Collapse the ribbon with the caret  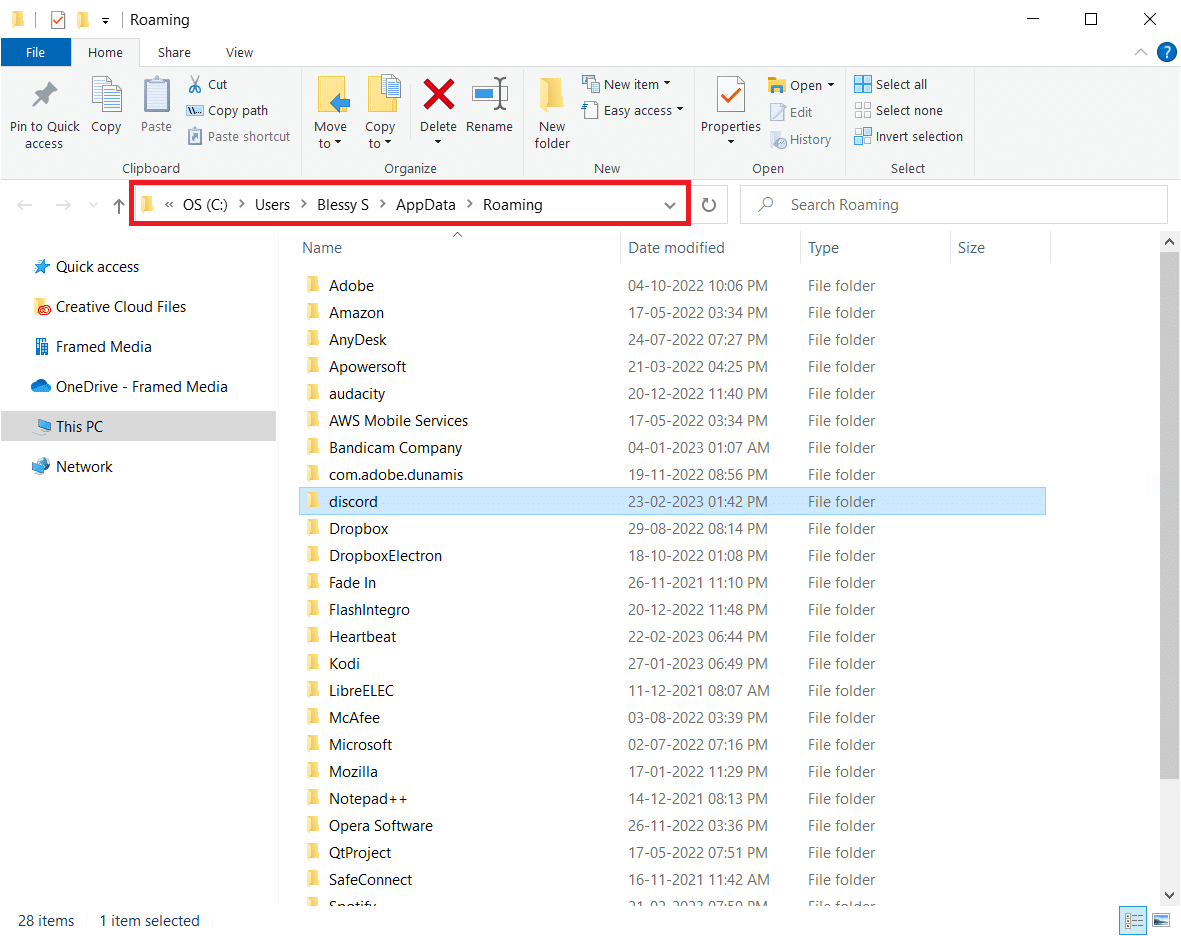pos(1140,52)
